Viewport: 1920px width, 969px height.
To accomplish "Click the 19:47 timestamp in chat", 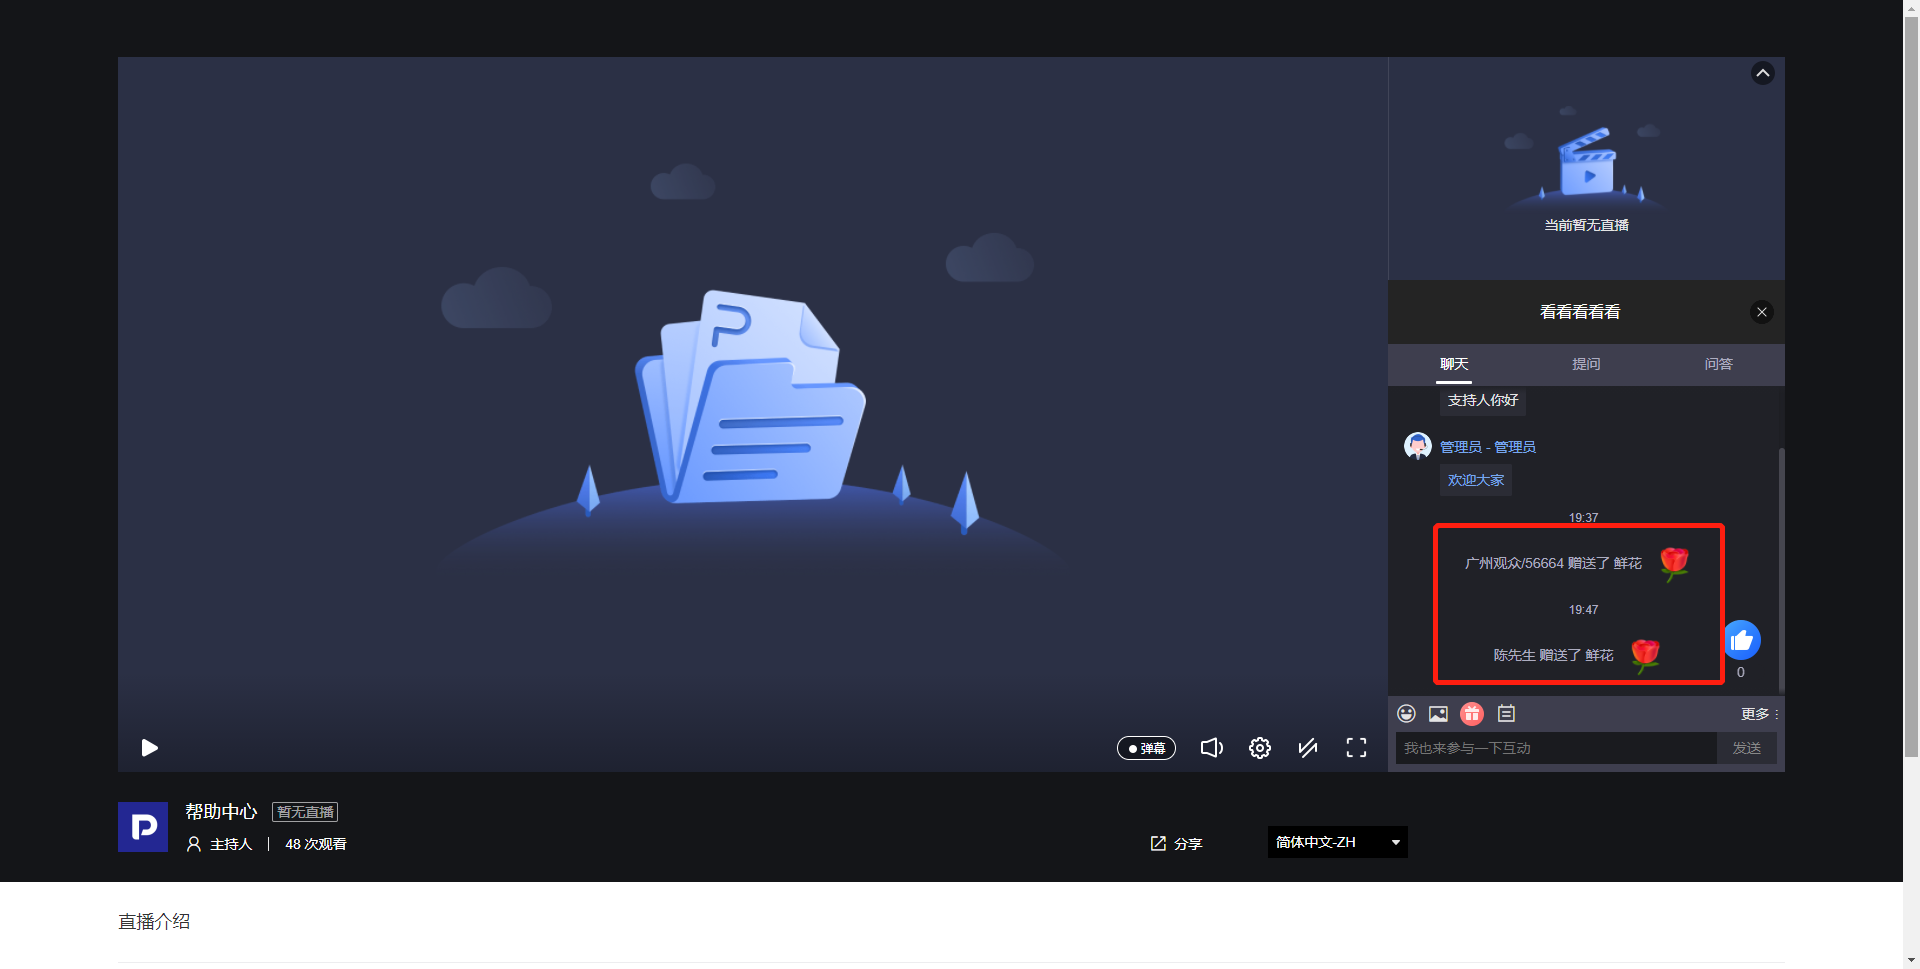I will pyautogui.click(x=1583, y=610).
